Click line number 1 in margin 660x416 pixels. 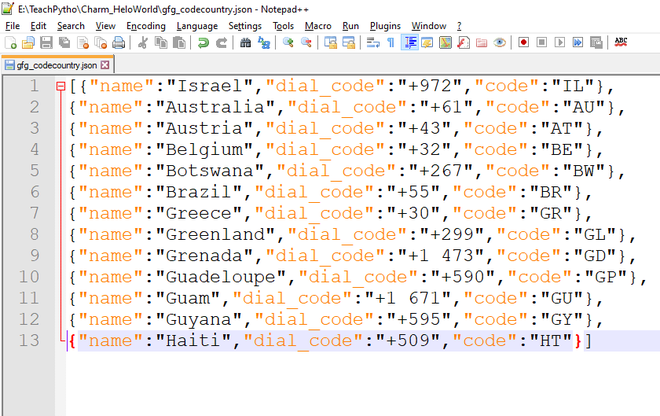coord(35,86)
